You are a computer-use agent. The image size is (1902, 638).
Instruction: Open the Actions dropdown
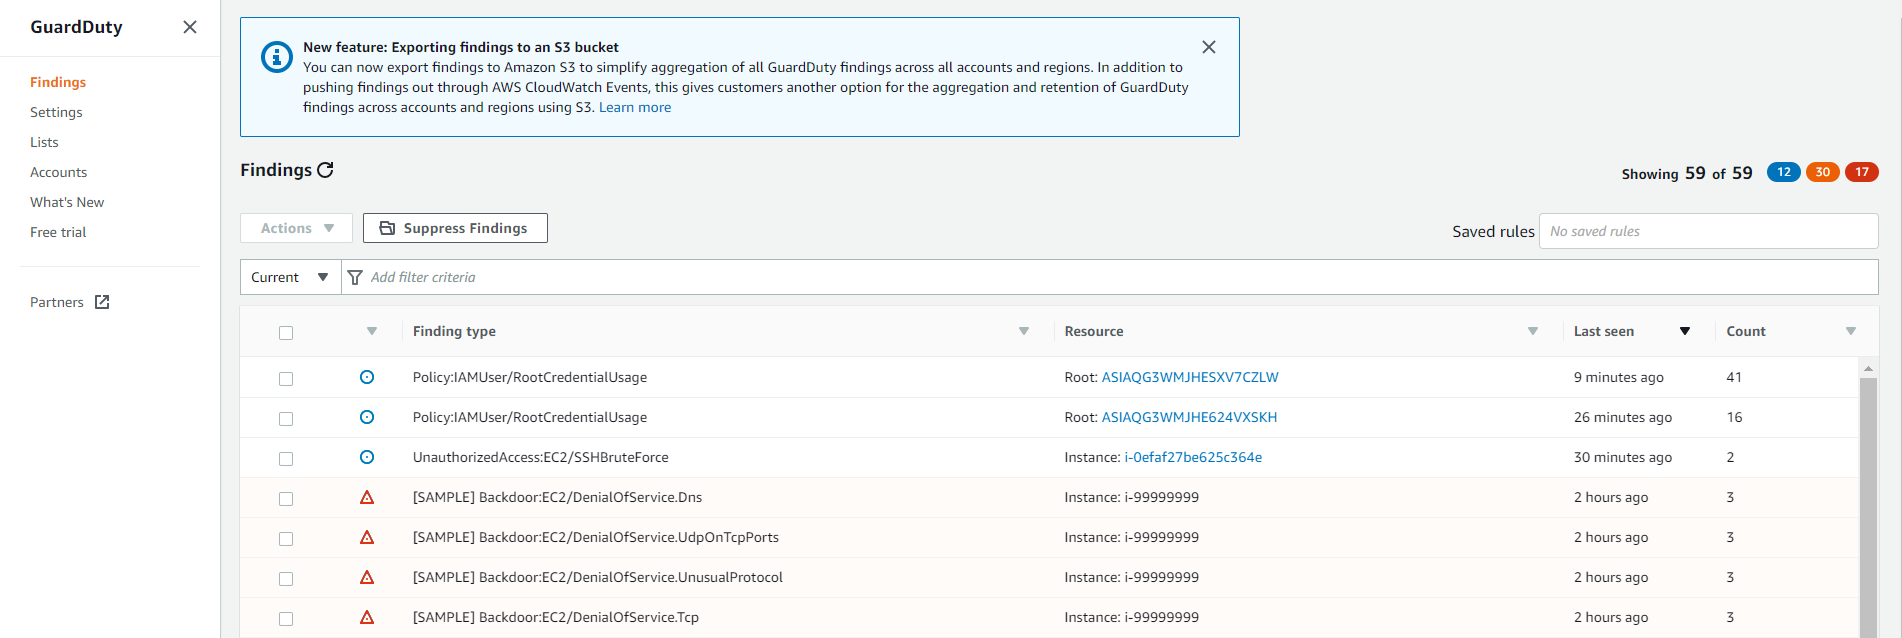coord(296,228)
